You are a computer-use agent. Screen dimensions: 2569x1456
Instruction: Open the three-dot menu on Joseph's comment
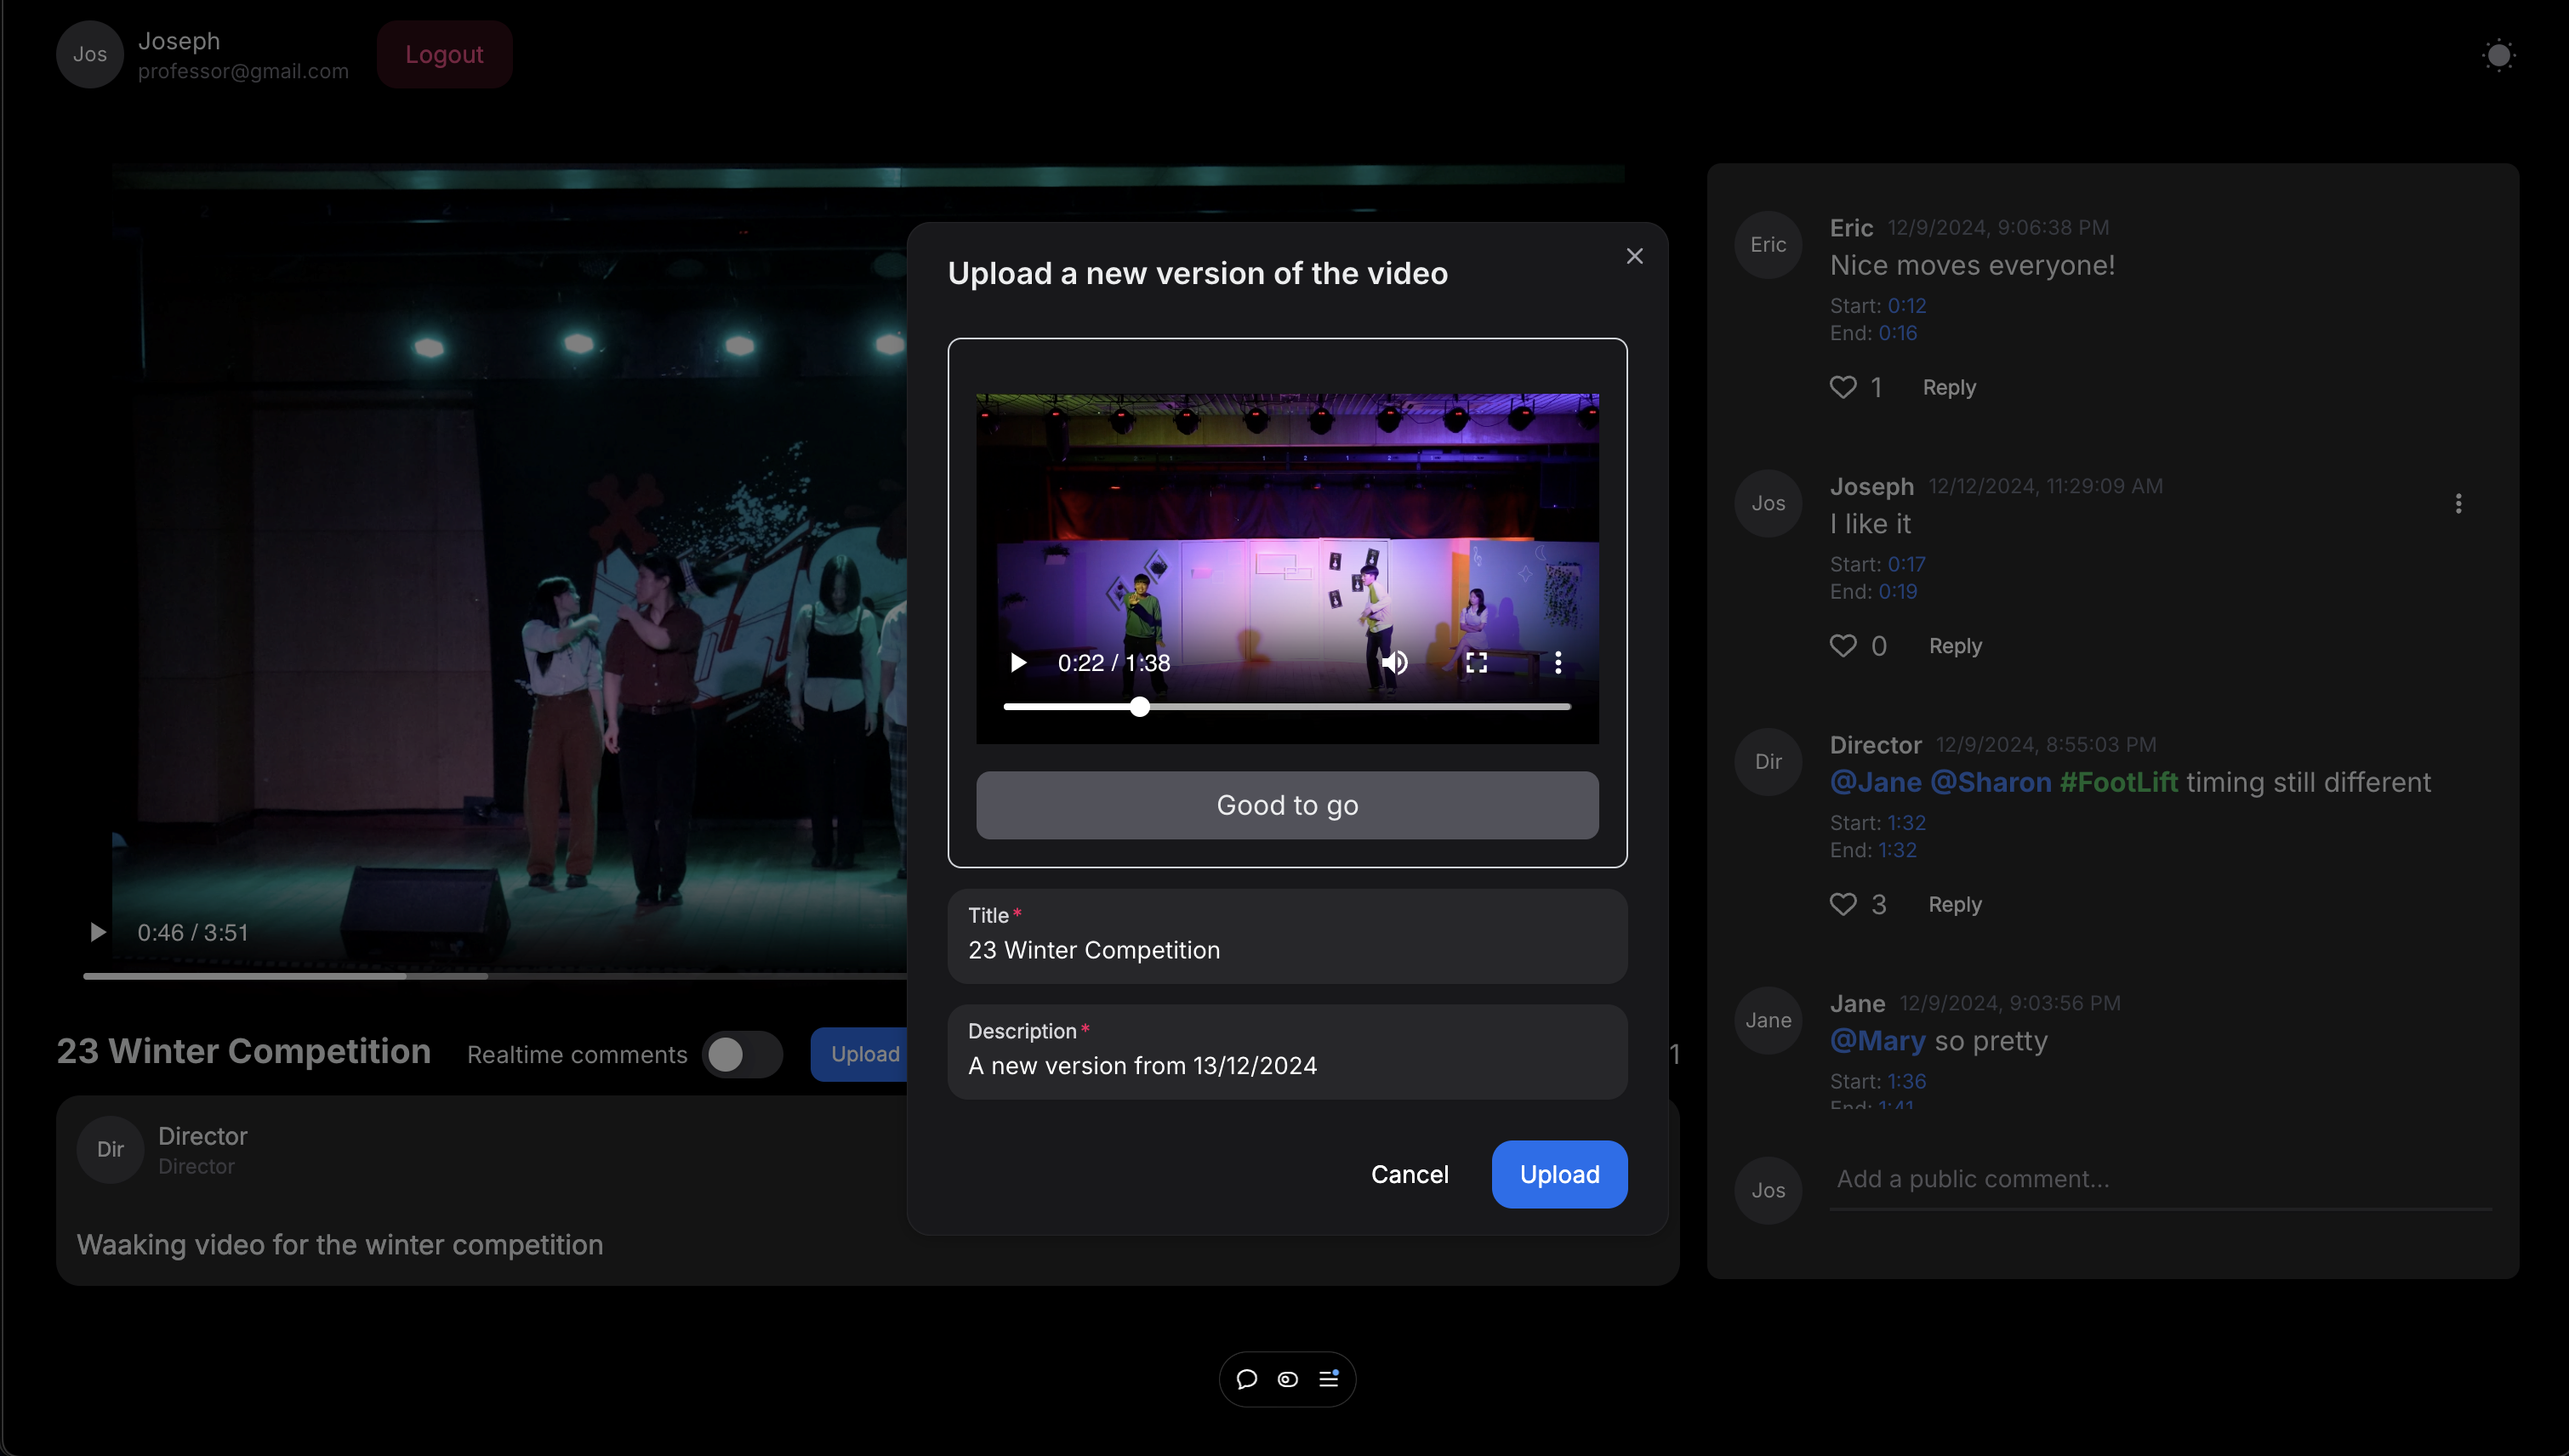tap(2458, 504)
